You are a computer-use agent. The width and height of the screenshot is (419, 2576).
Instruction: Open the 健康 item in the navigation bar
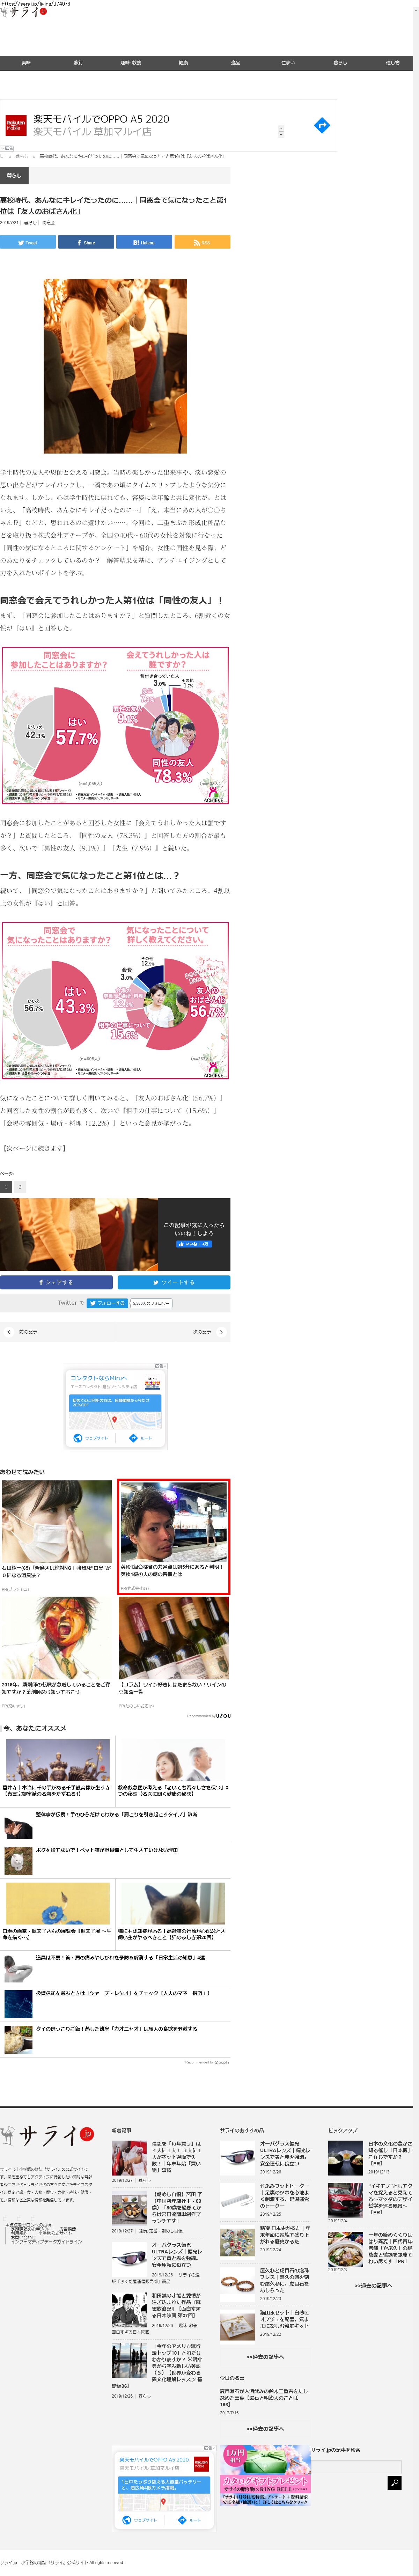[x=183, y=62]
